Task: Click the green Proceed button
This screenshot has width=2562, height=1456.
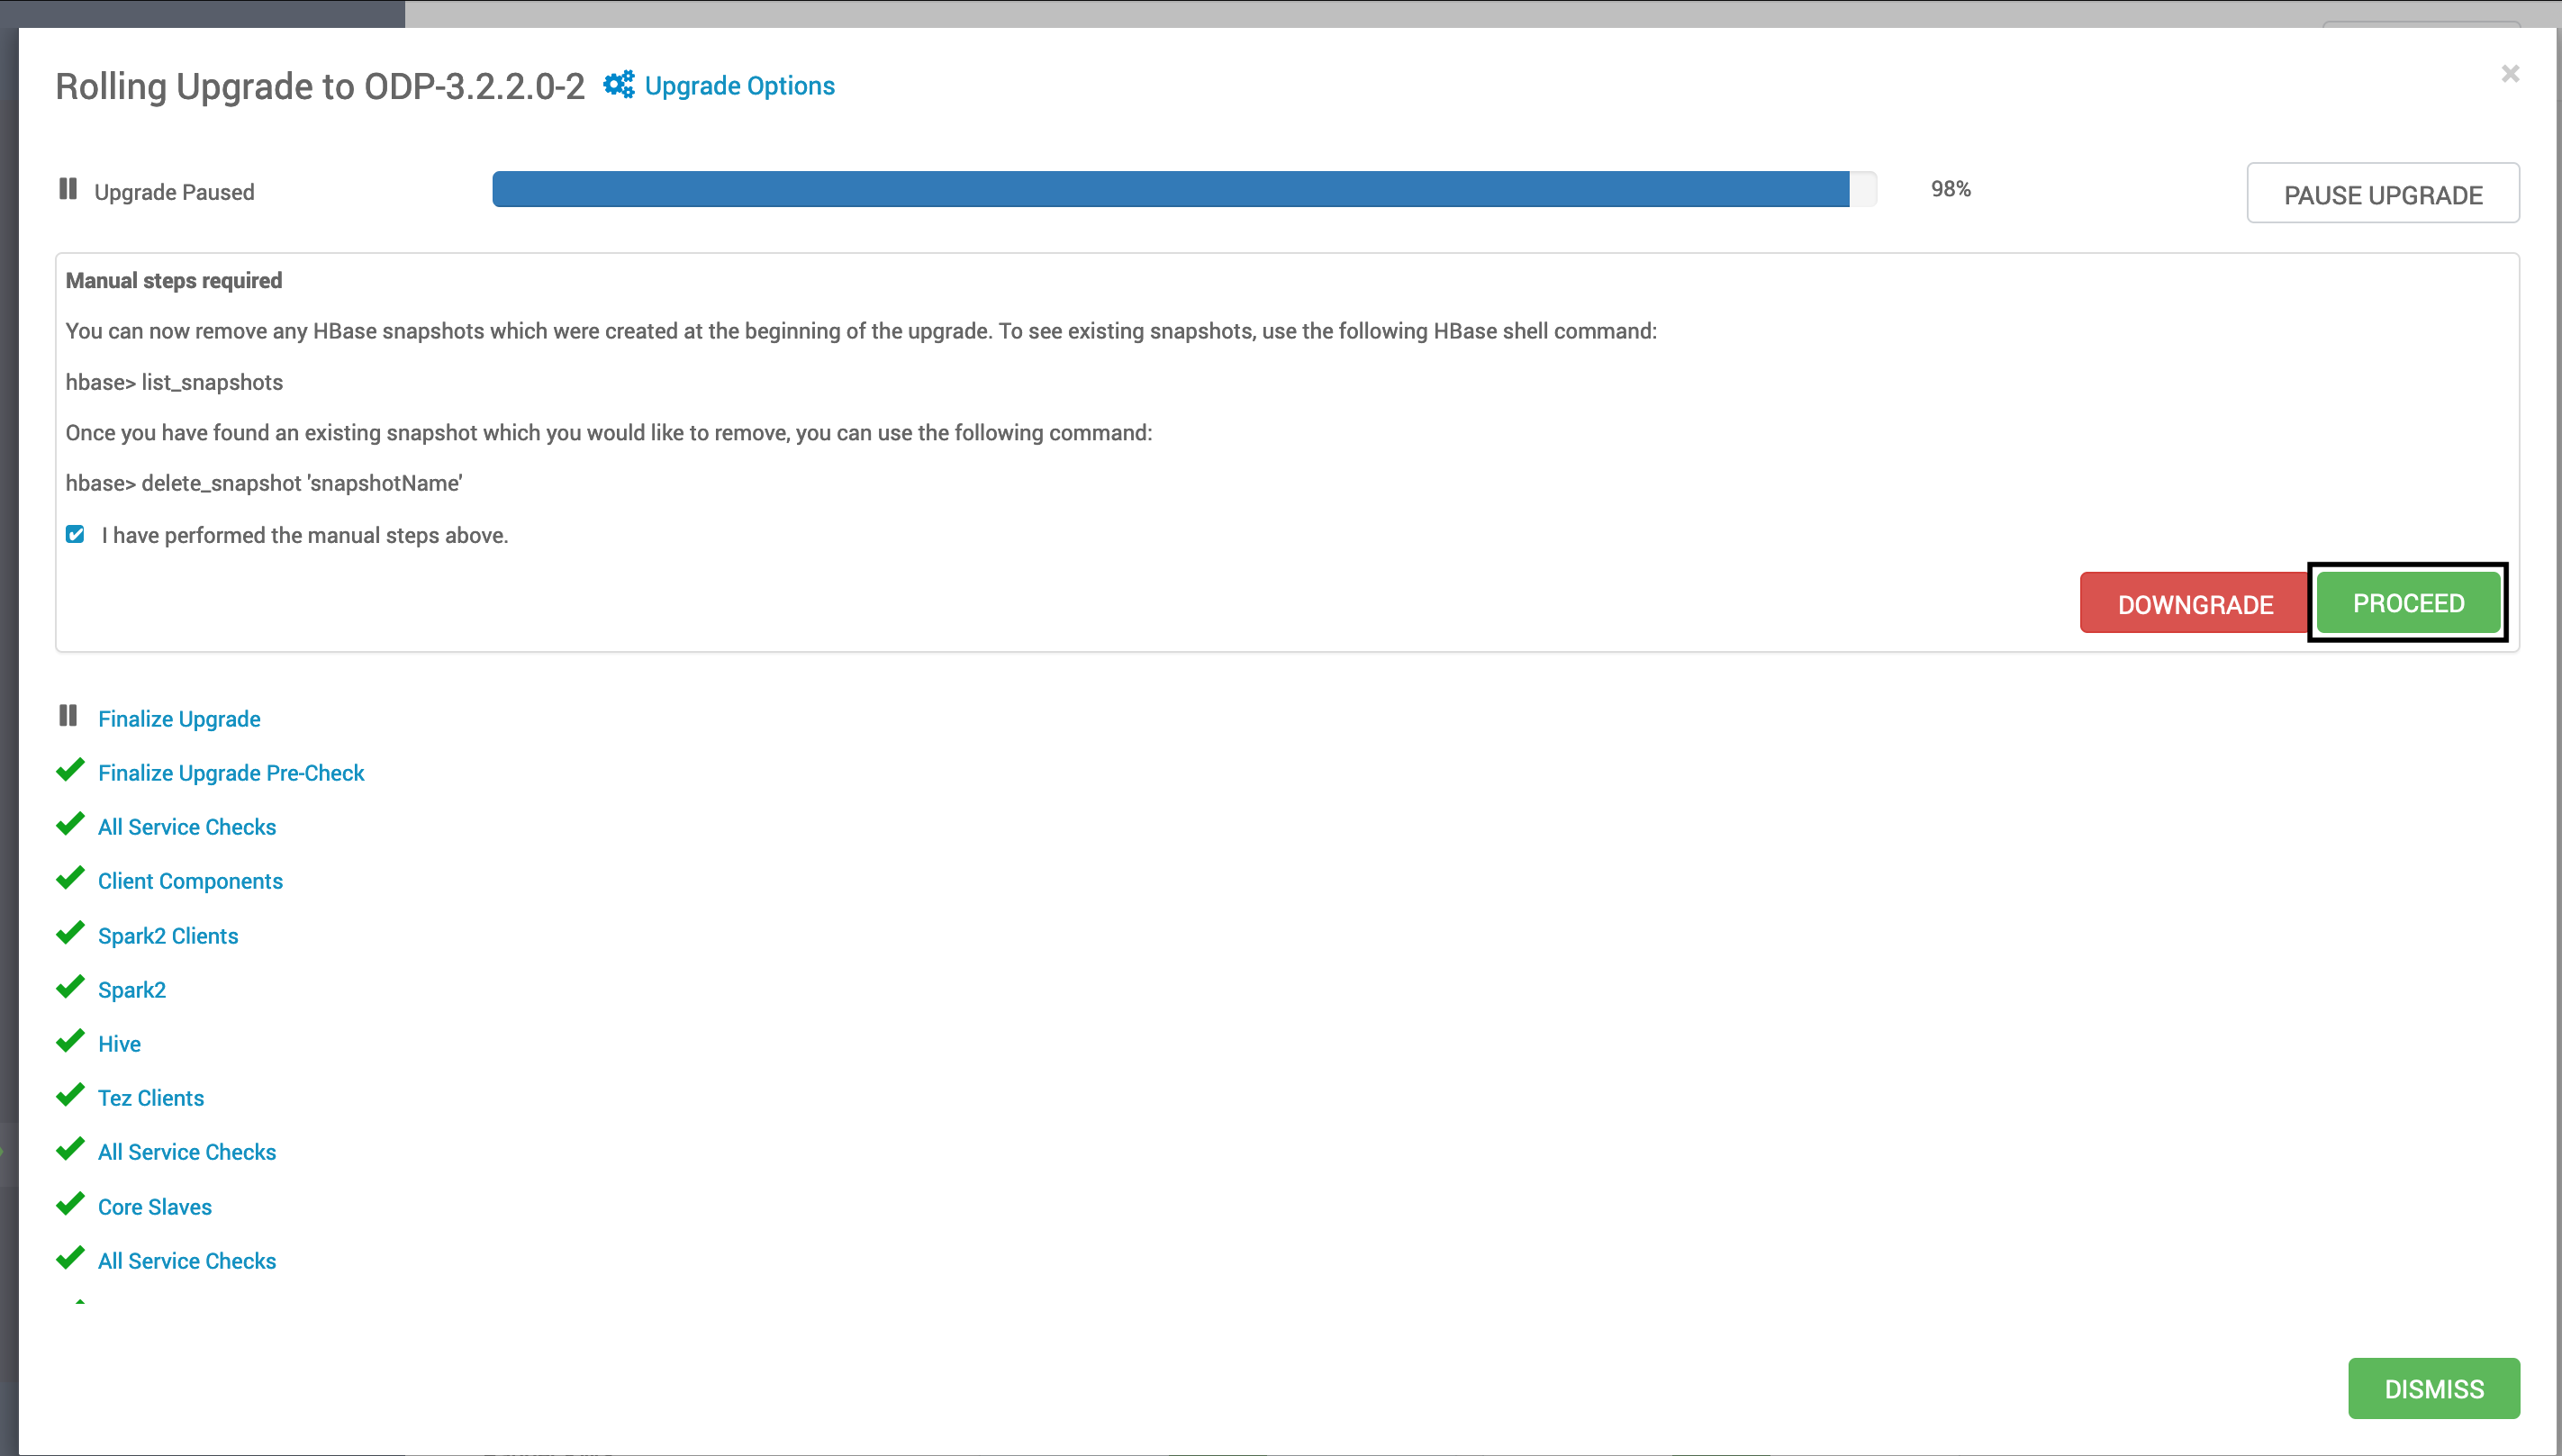Action: point(2408,603)
